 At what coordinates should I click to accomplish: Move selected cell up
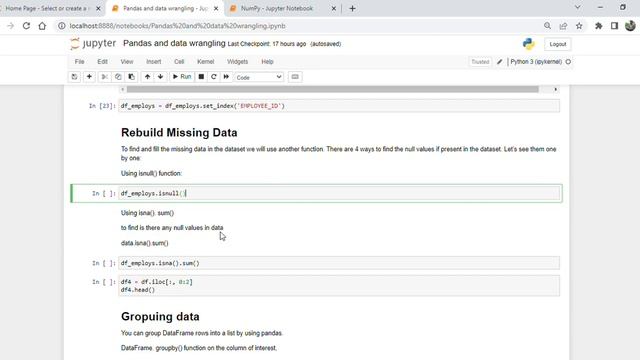(x=147, y=77)
